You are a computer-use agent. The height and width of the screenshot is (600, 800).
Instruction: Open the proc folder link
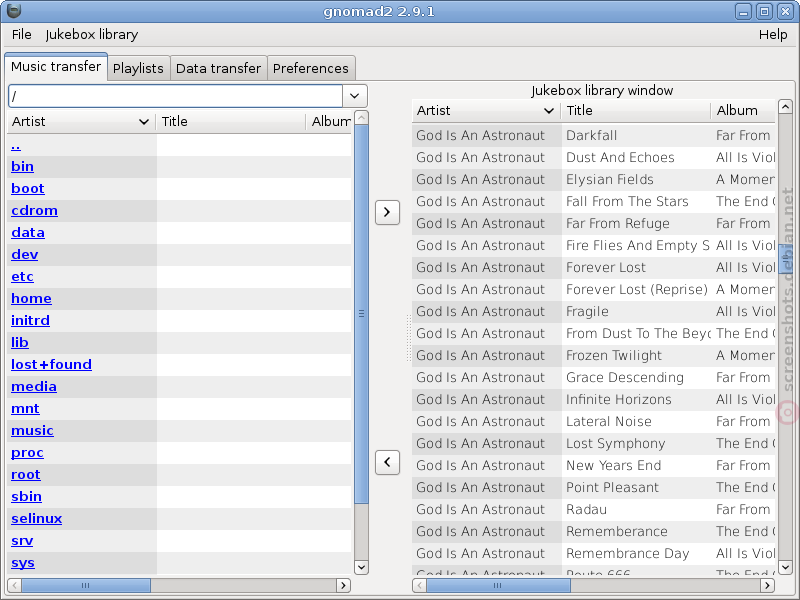coord(28,452)
